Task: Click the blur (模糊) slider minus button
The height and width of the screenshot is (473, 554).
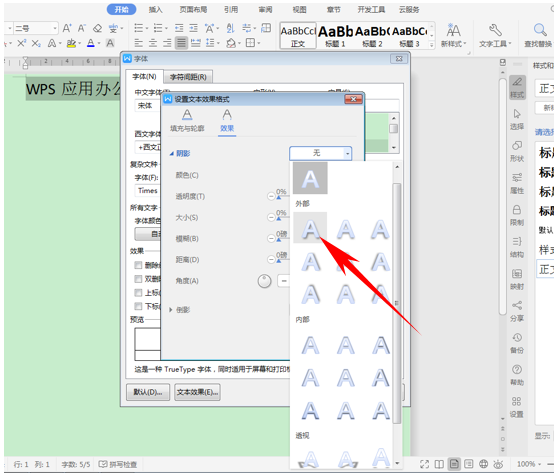Action: point(271,238)
